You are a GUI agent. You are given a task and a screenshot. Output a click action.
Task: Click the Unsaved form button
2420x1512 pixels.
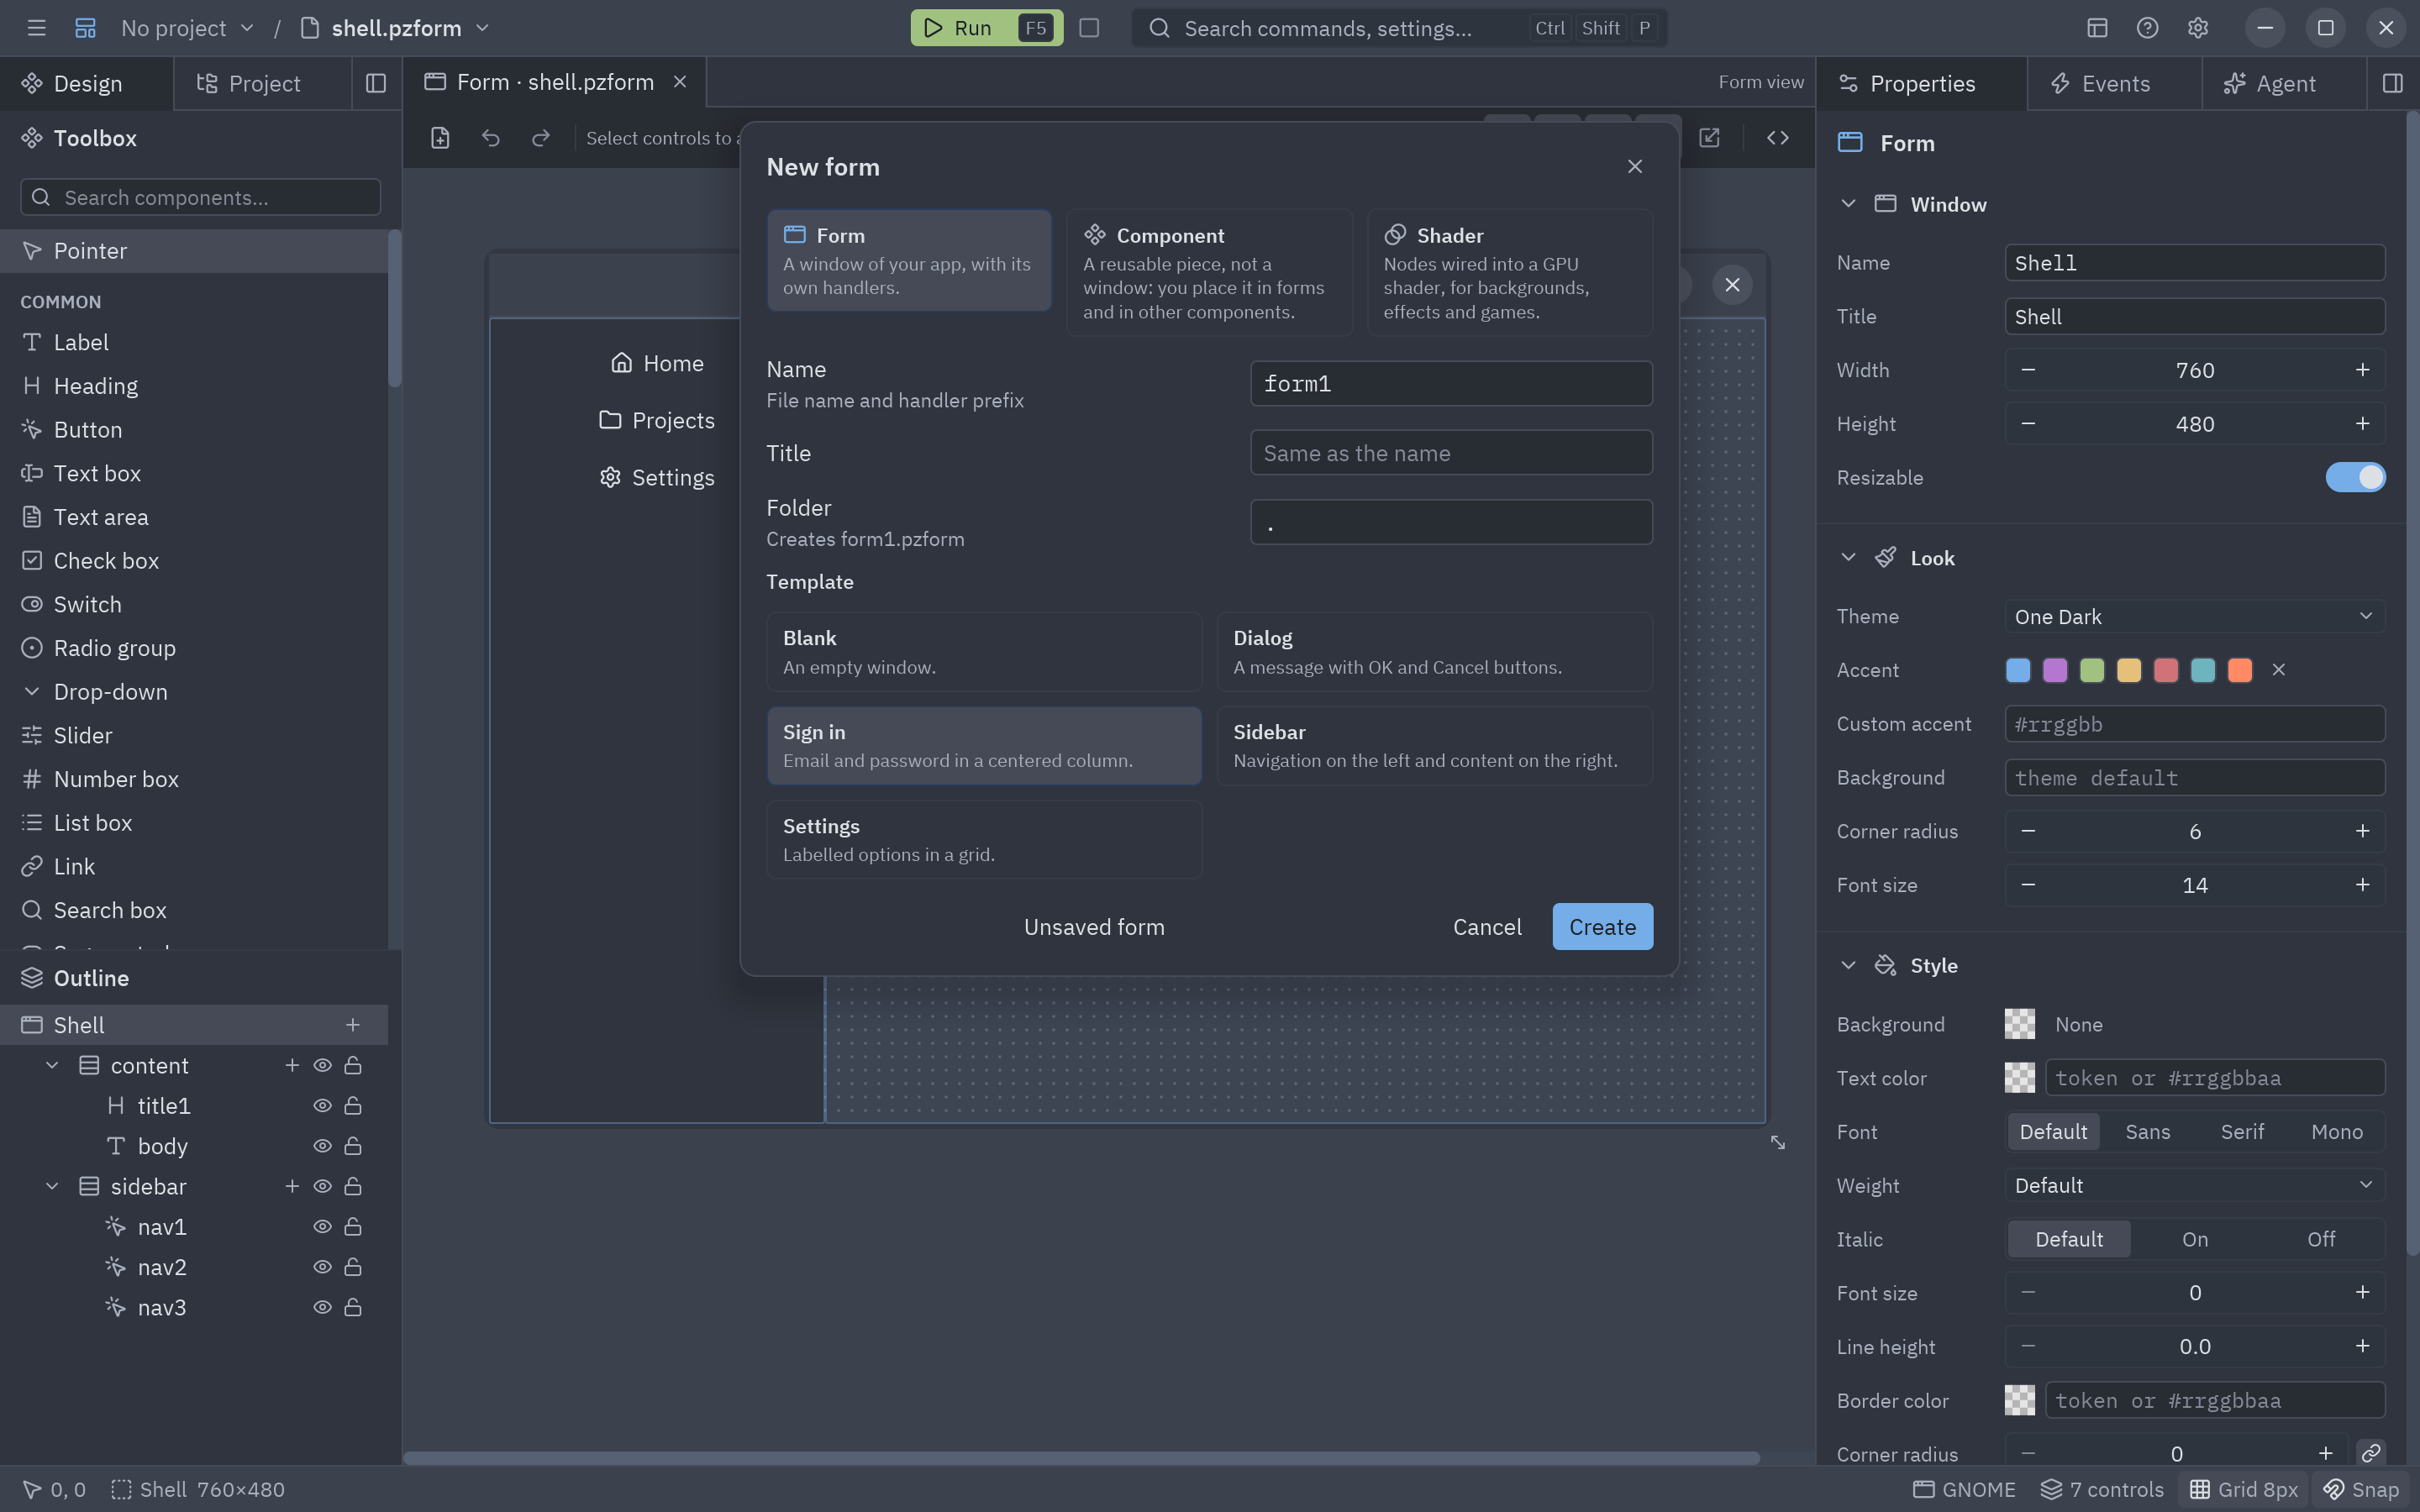[x=1094, y=927]
